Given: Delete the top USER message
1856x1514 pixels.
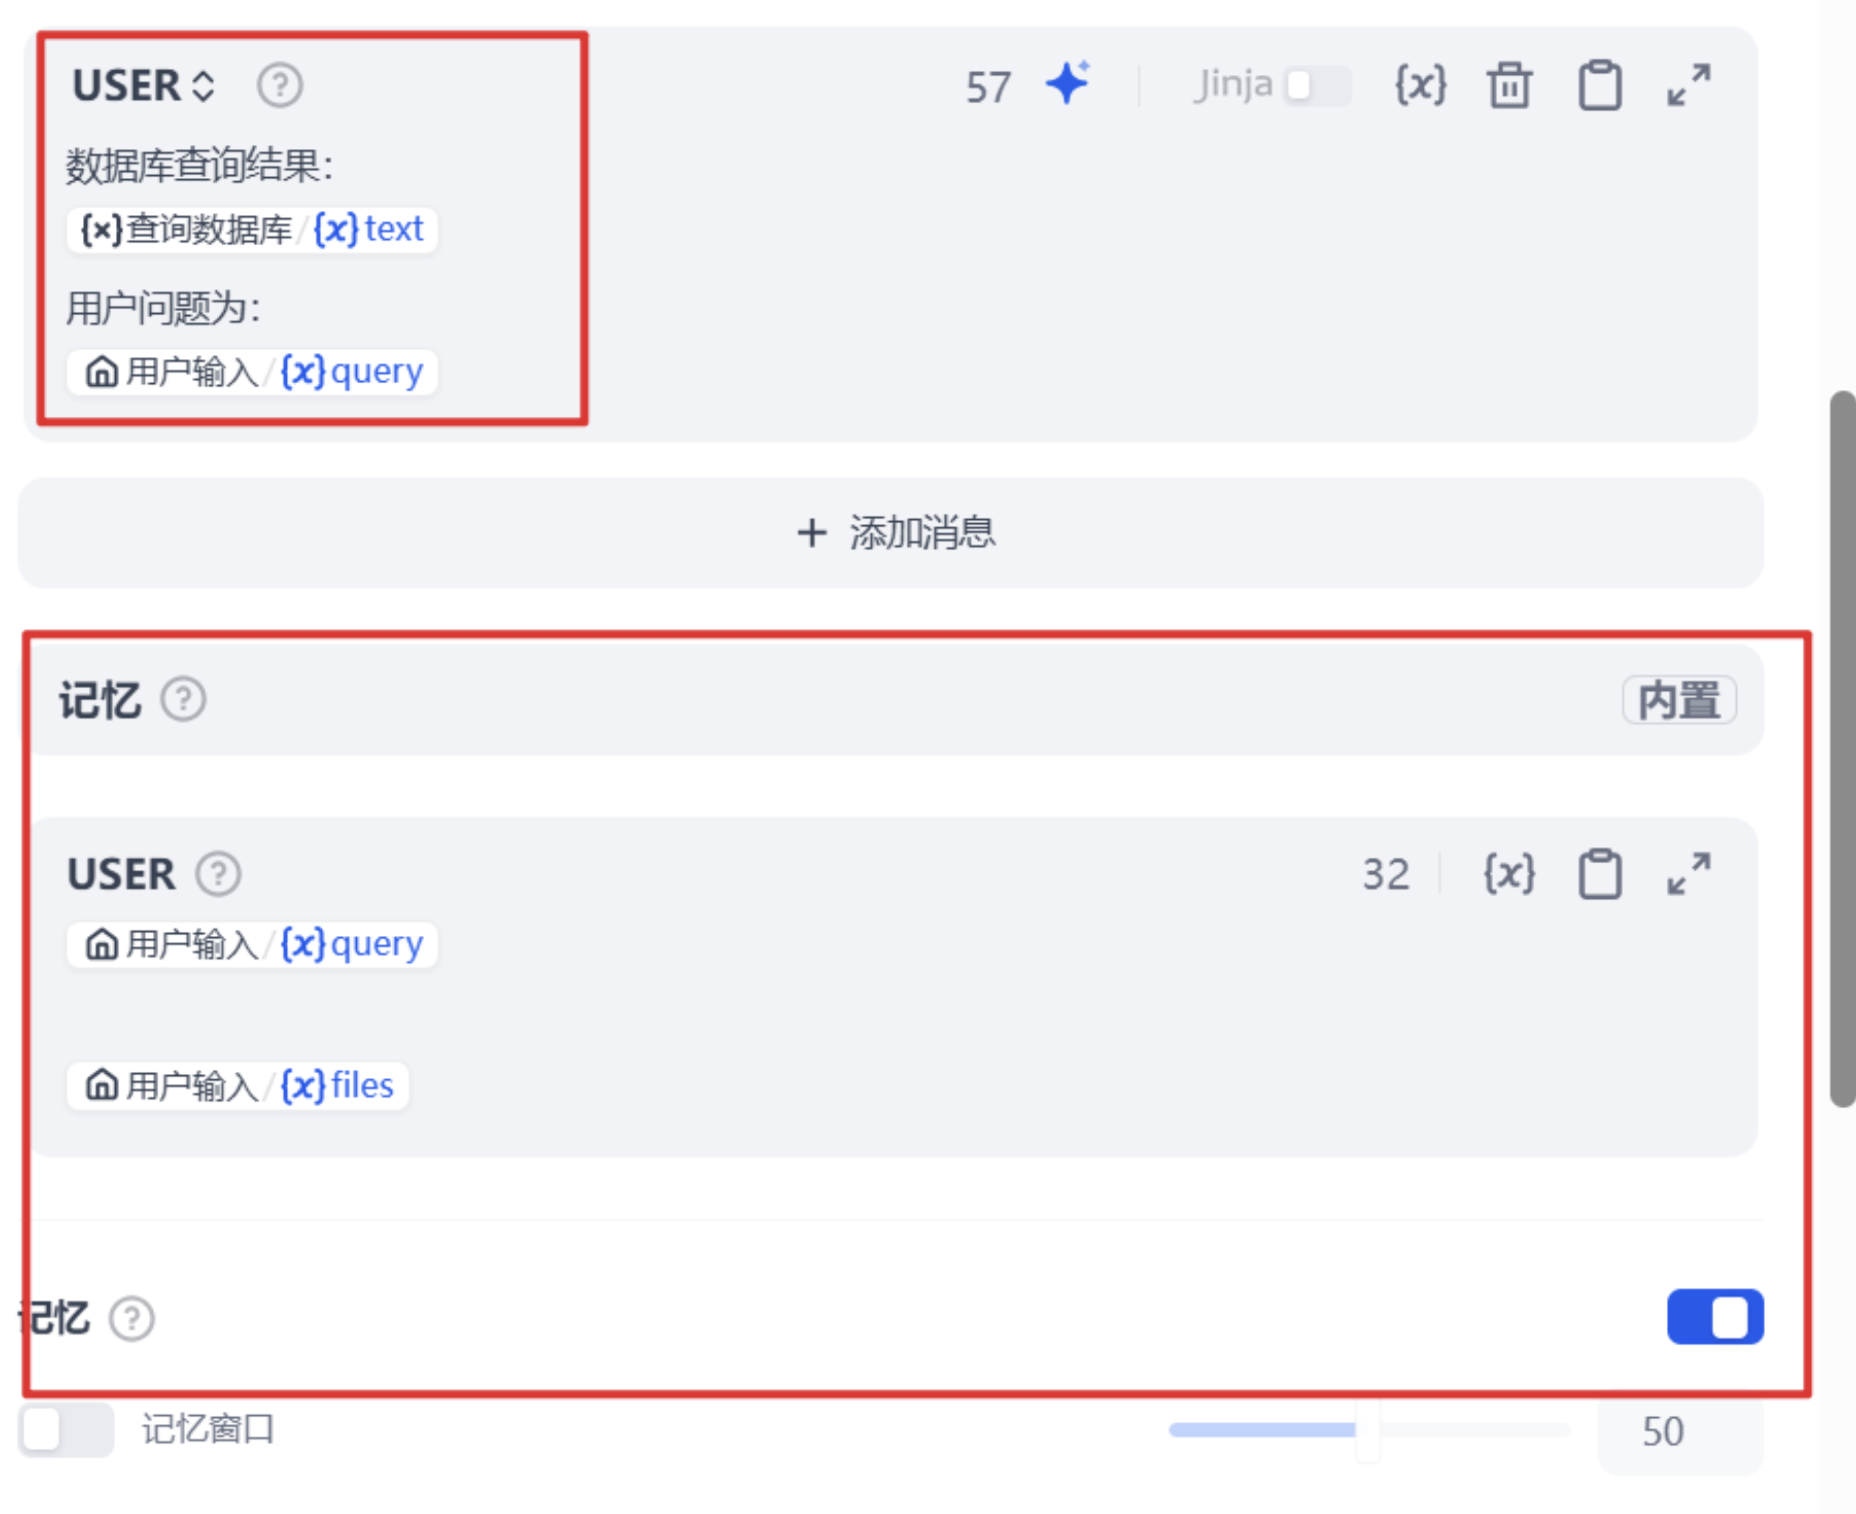Looking at the screenshot, I should tap(1509, 85).
